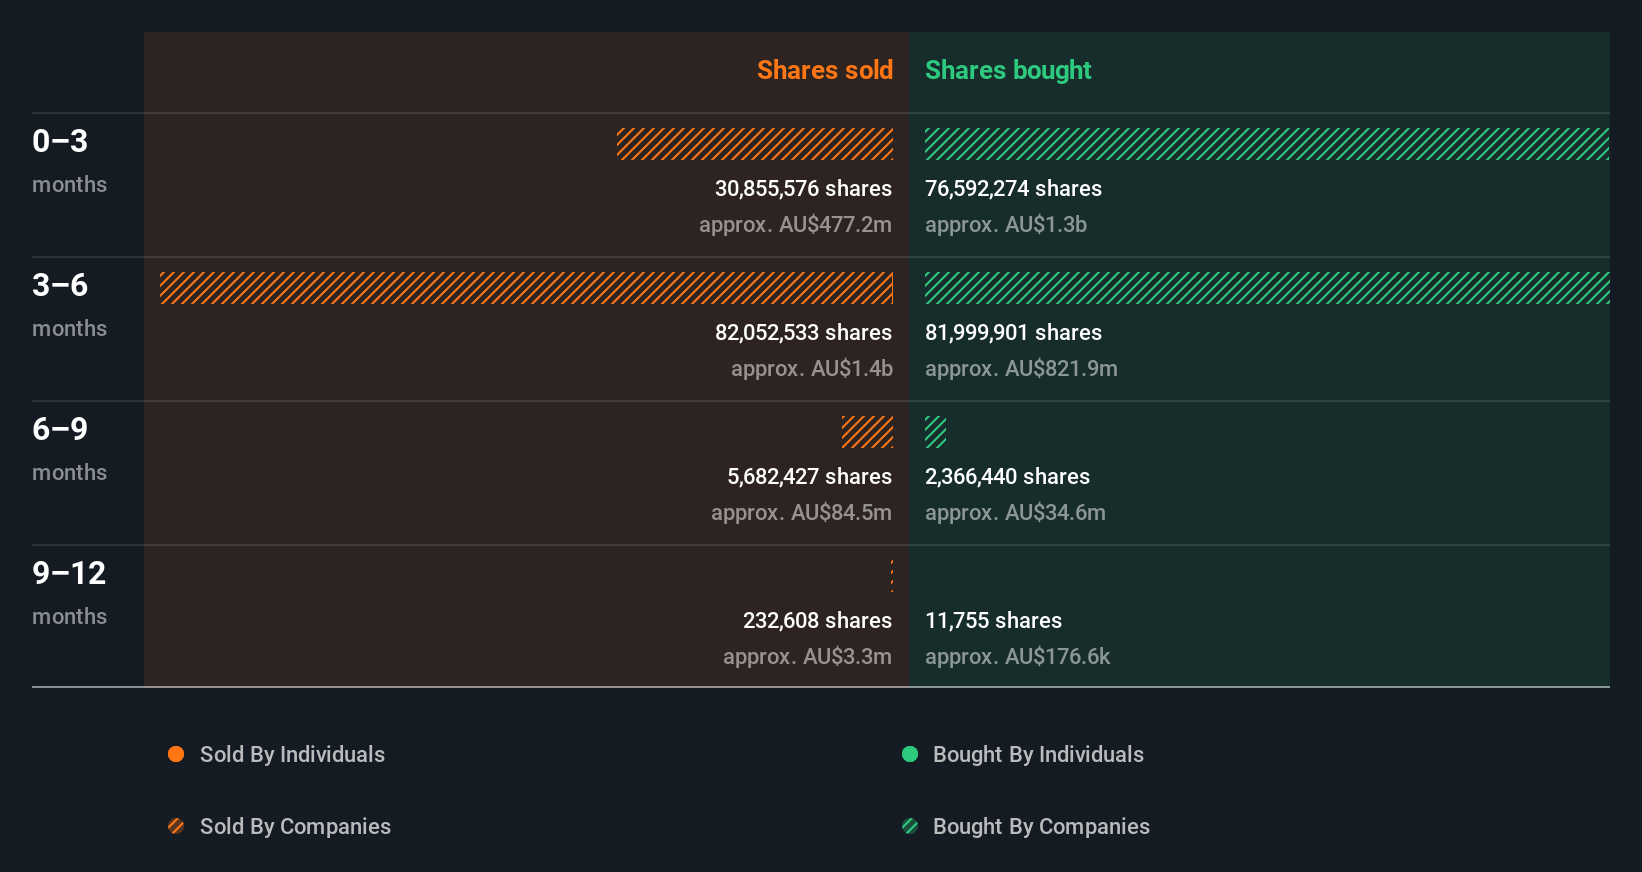
Task: Select the Shares sold column header
Action: (x=824, y=70)
